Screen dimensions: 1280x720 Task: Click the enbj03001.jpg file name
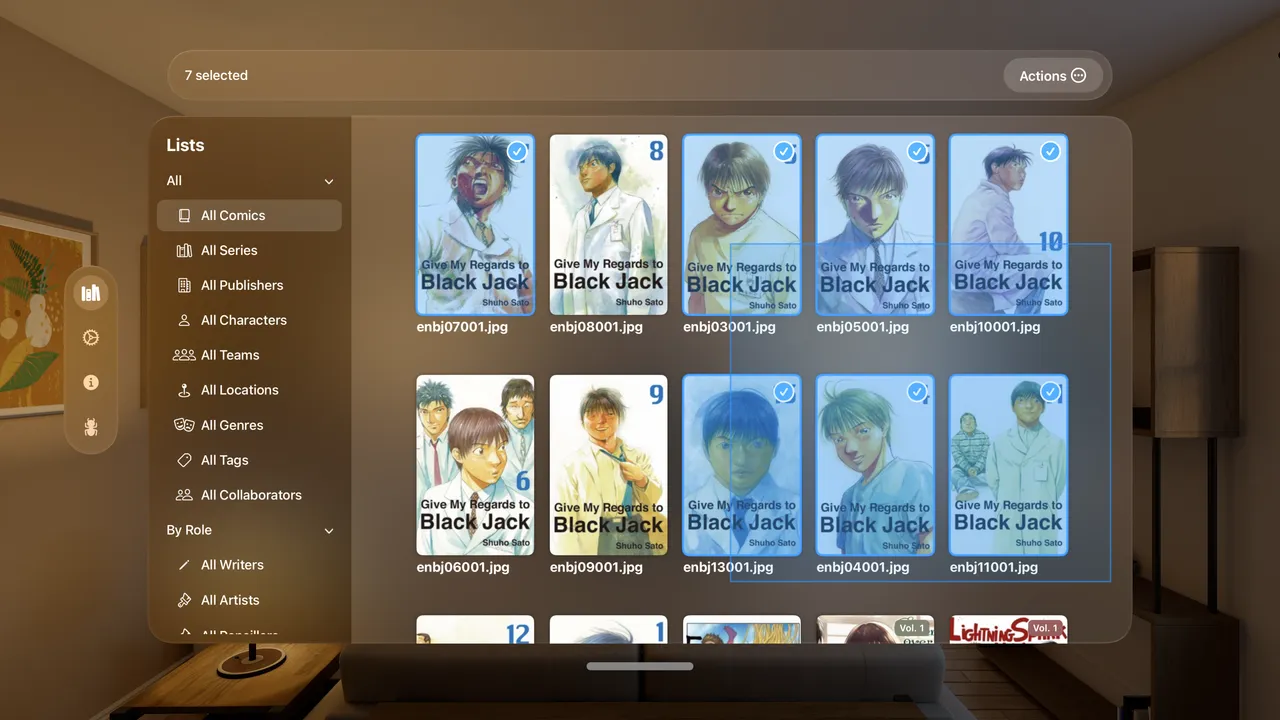(x=730, y=327)
